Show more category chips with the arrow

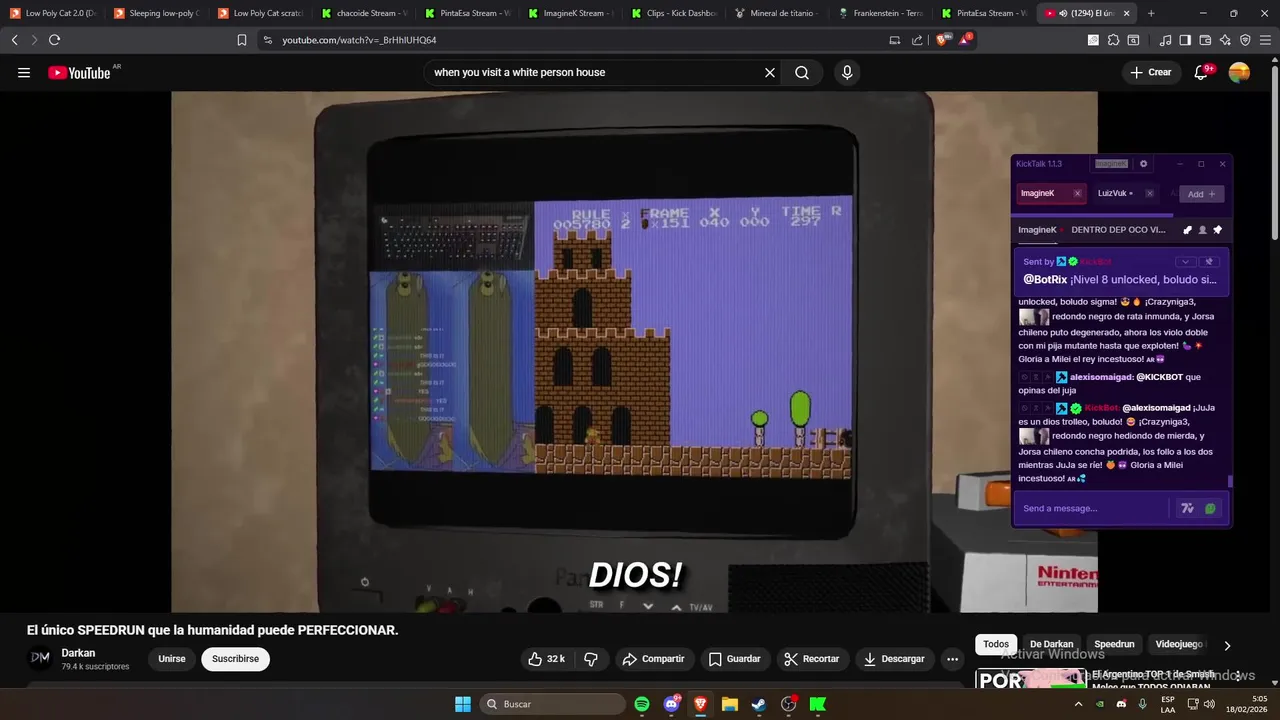click(1227, 645)
